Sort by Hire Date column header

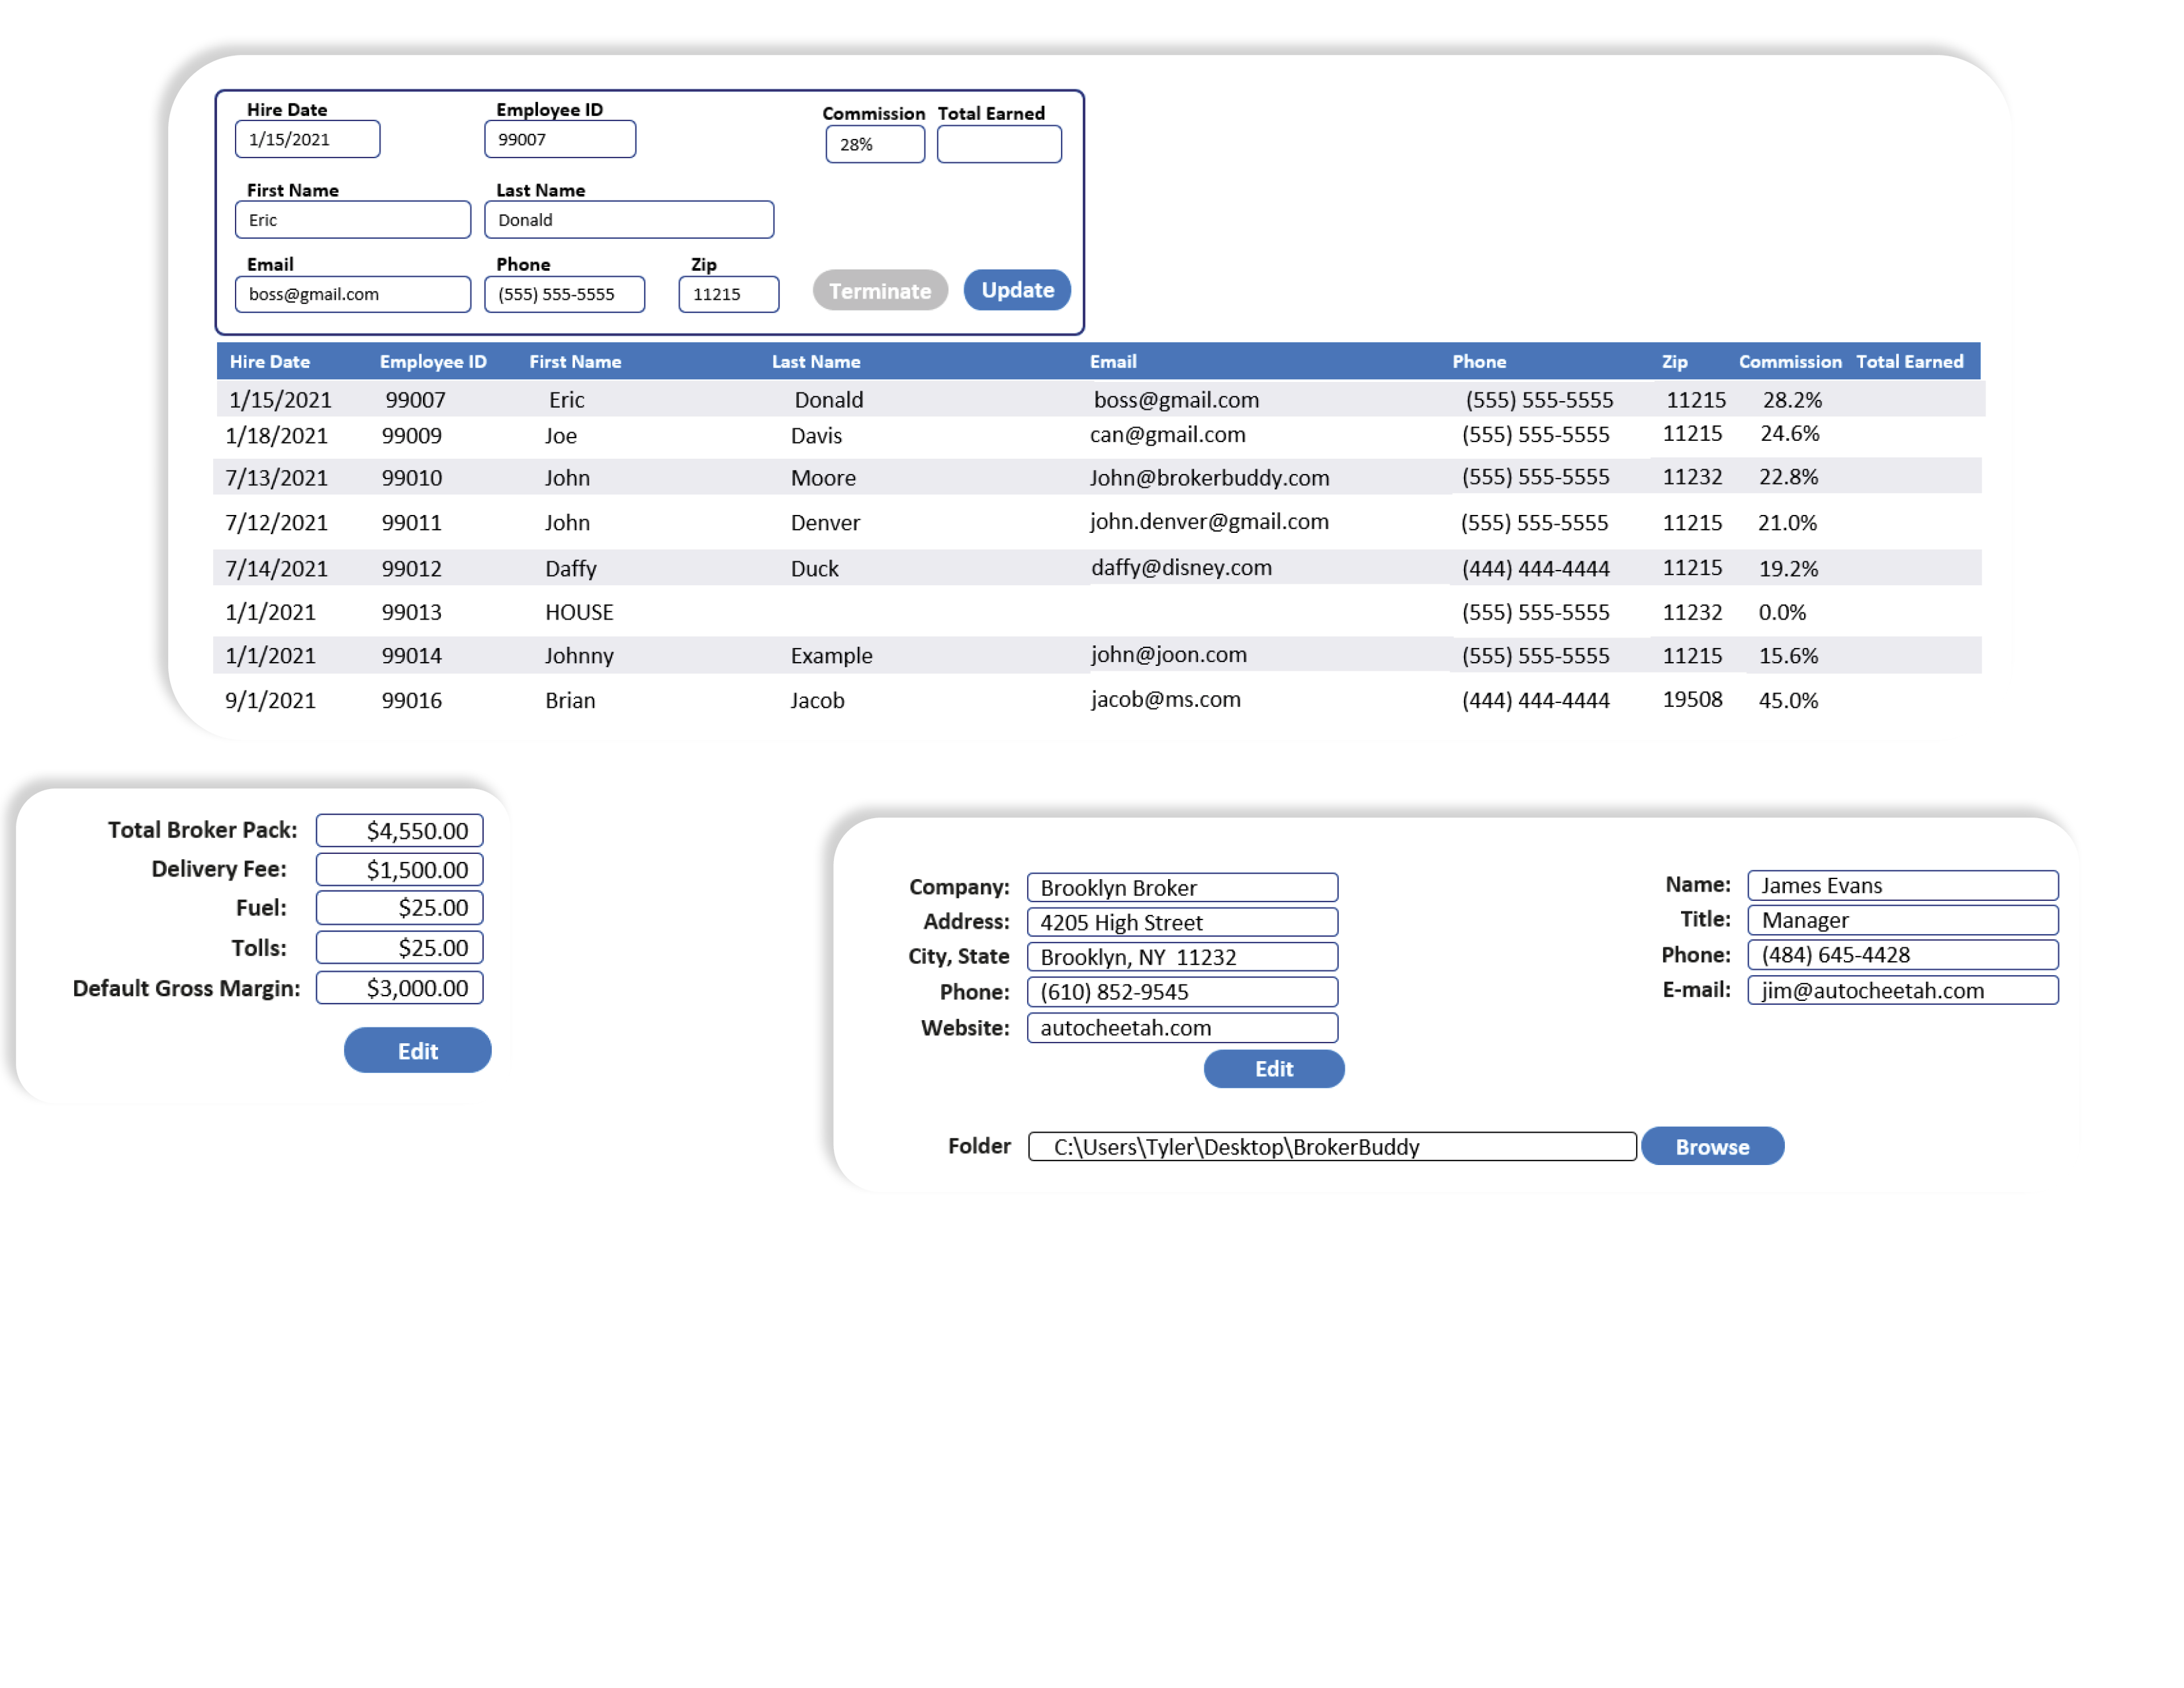270,362
